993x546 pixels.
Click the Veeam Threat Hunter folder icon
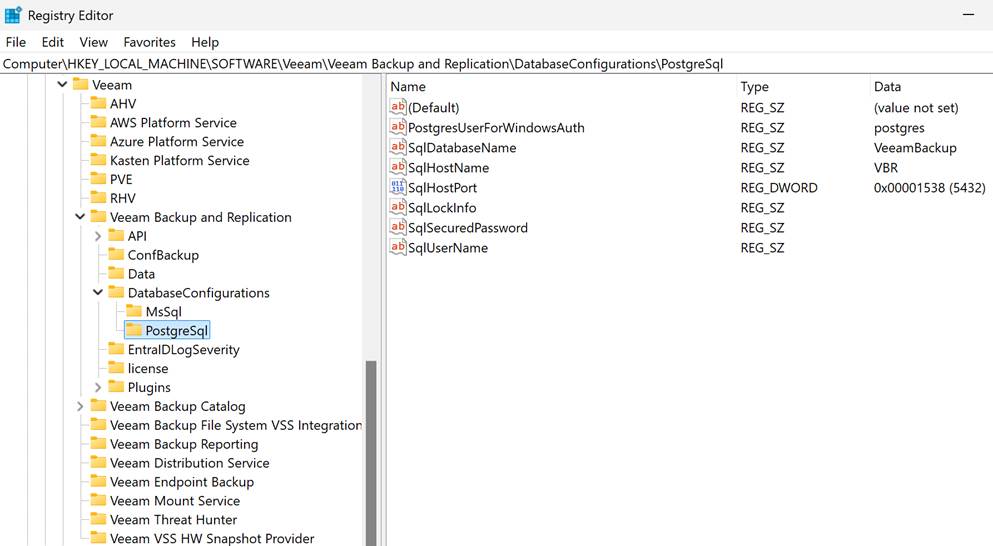[98, 520]
